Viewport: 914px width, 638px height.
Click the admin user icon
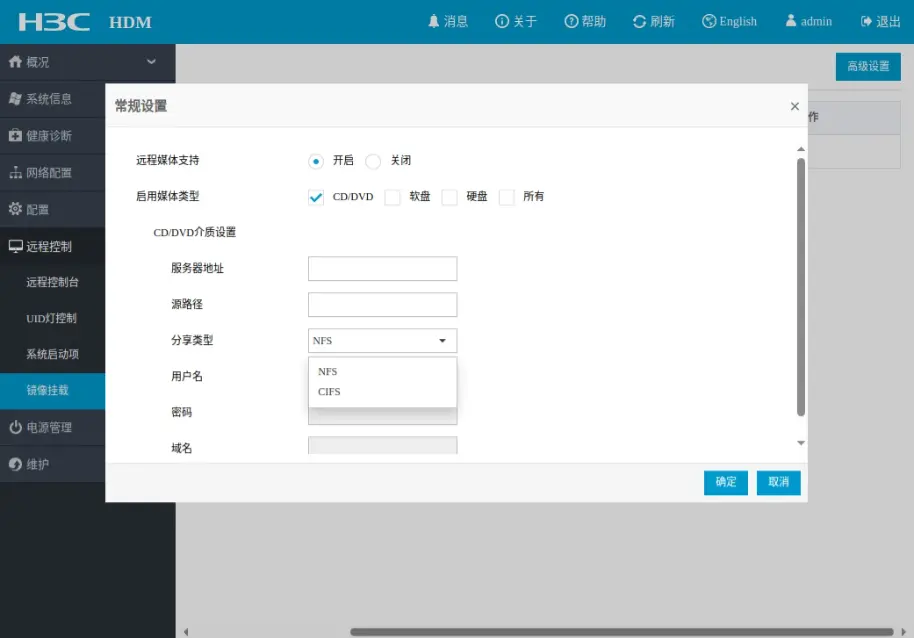point(791,21)
